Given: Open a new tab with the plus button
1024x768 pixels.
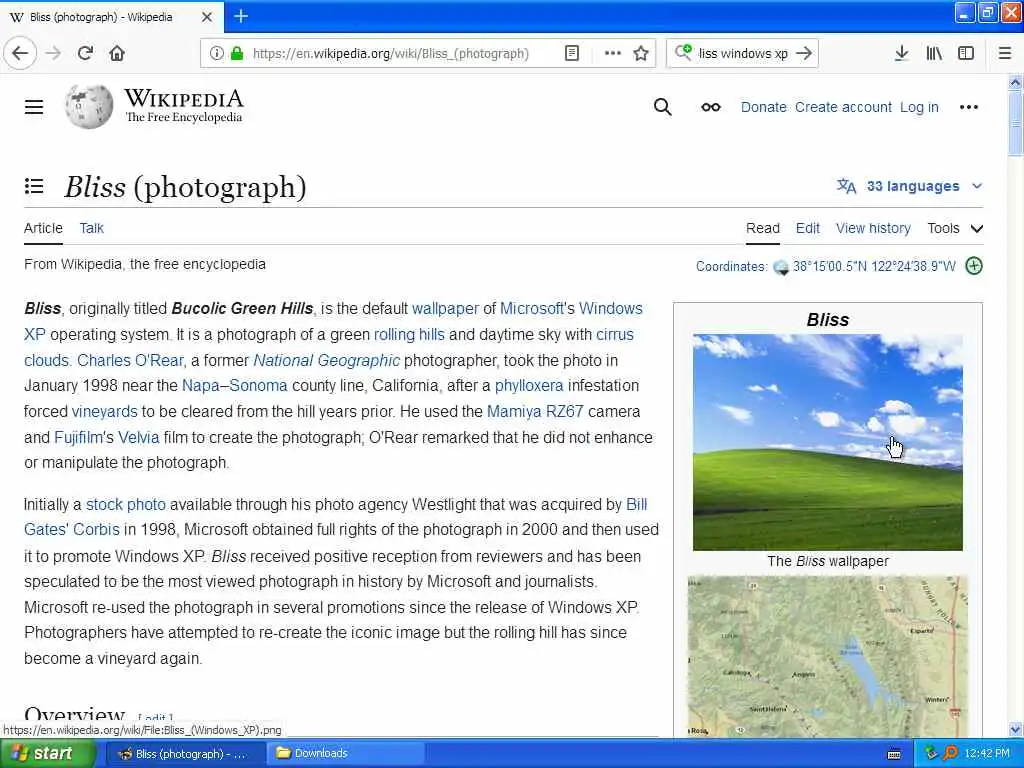Looking at the screenshot, I should (241, 16).
